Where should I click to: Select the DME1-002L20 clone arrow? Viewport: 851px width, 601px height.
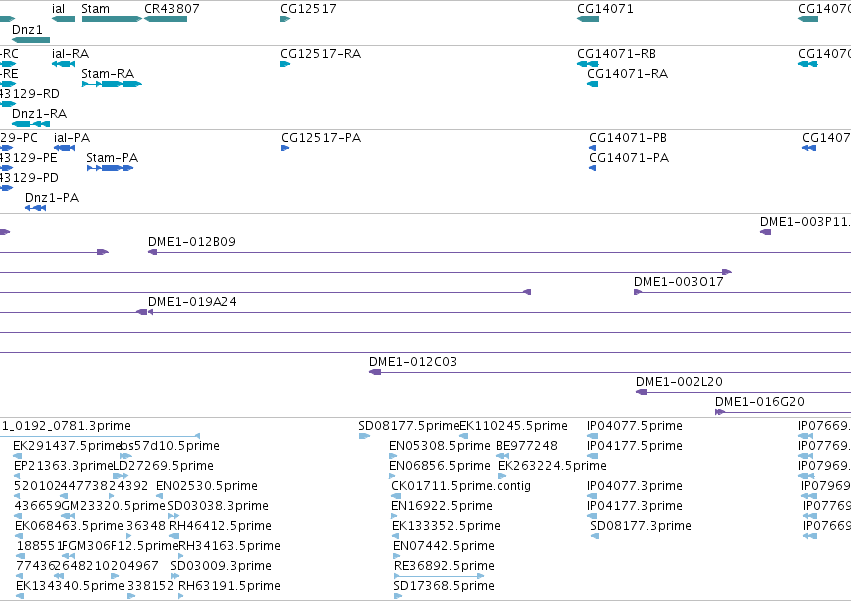coord(642,392)
